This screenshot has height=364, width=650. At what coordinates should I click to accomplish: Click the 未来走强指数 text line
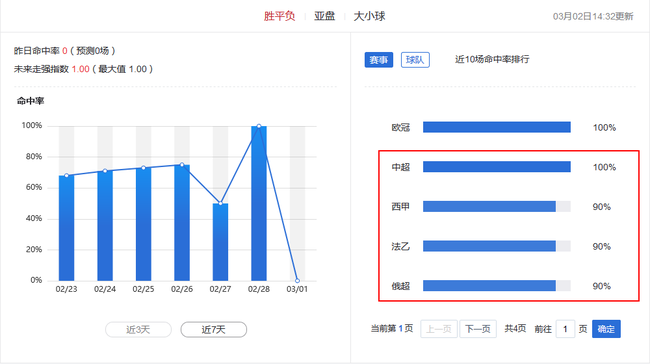(83, 69)
